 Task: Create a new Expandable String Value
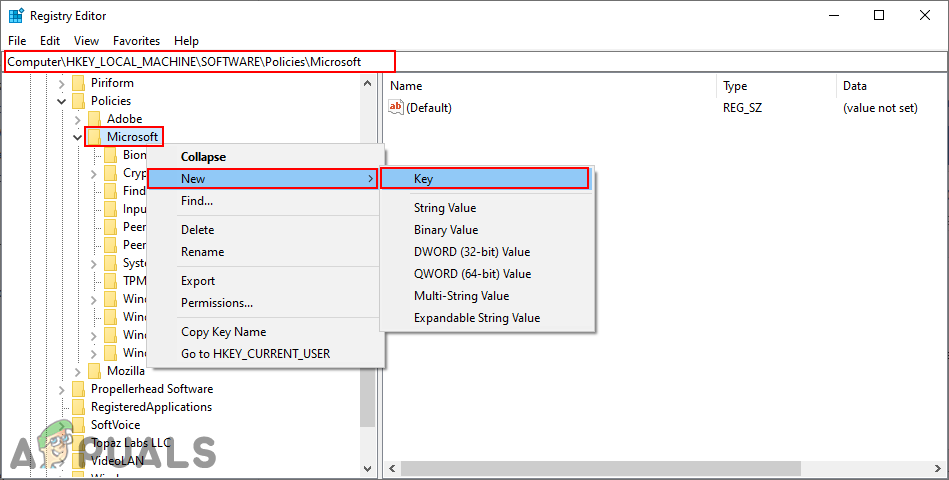click(487, 318)
